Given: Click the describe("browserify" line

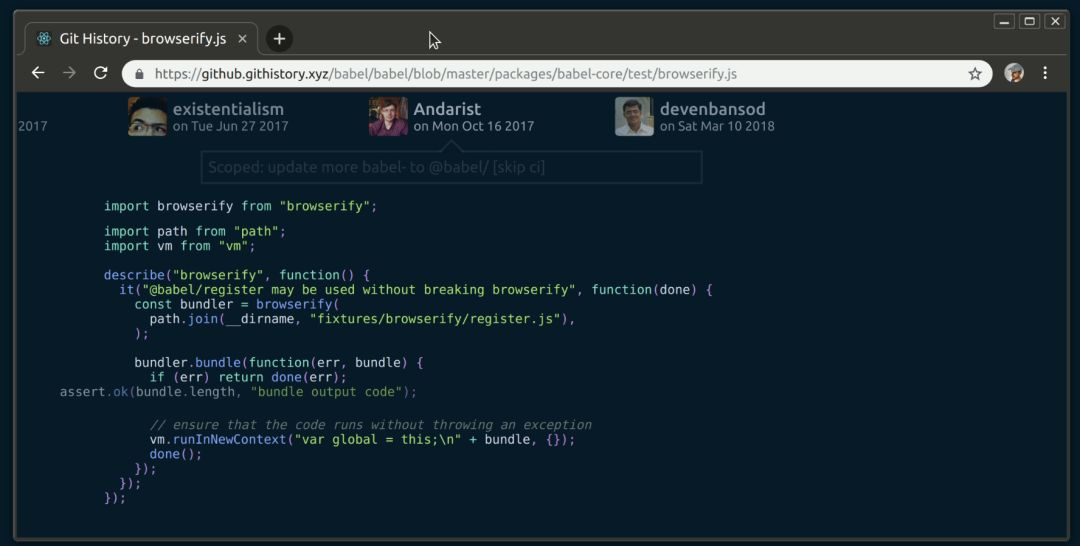Looking at the screenshot, I should (237, 275).
